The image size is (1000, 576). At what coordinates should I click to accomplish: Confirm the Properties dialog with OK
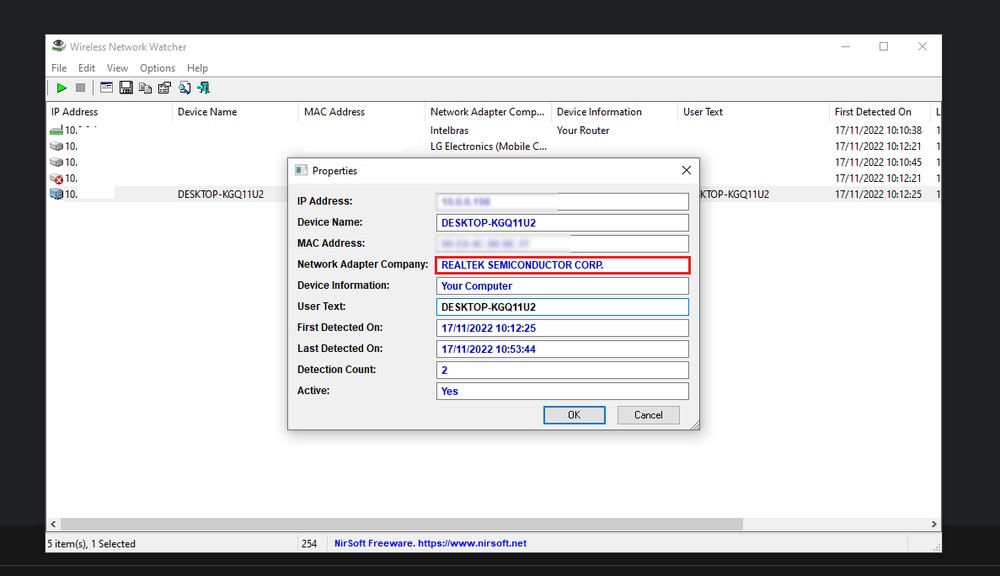tap(574, 415)
